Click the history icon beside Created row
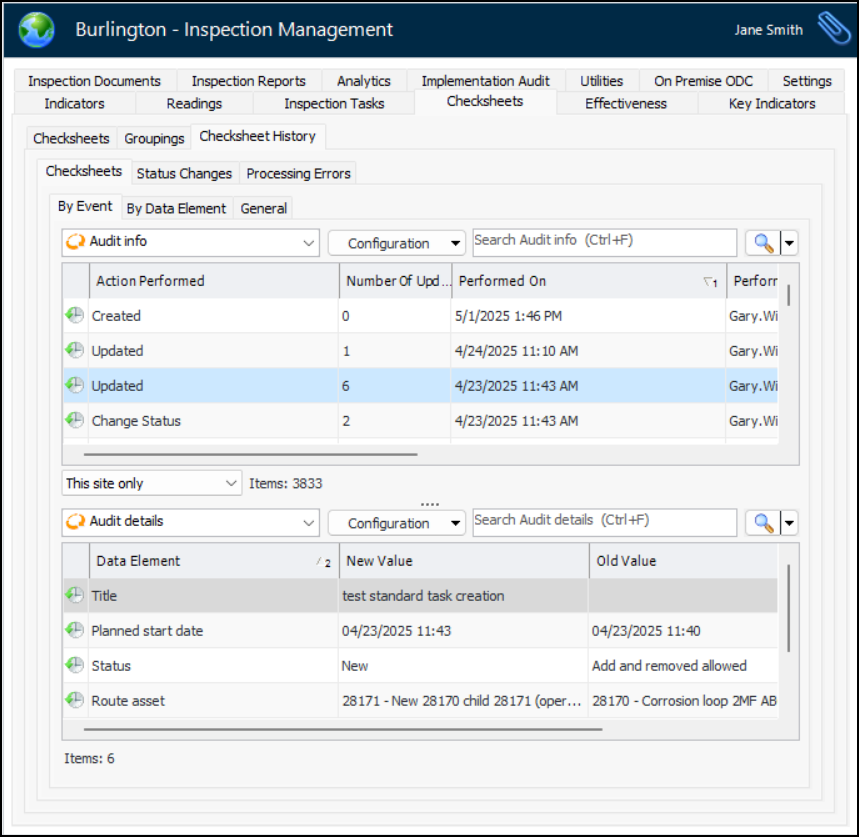Viewport: 859px width, 837px height. point(75,316)
